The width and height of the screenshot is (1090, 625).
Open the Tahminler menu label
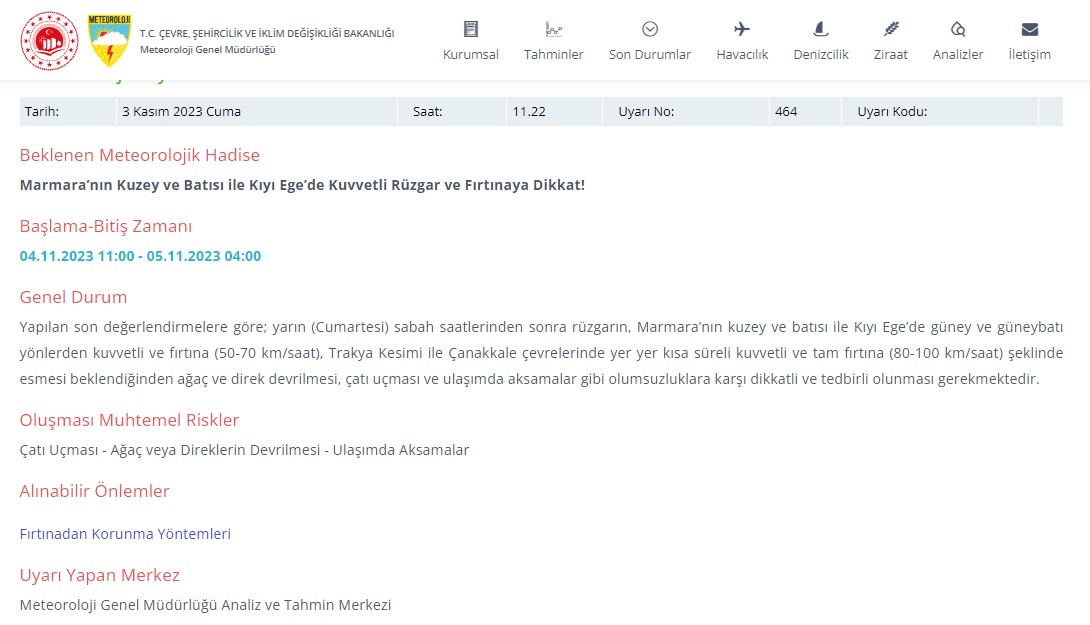click(x=553, y=54)
